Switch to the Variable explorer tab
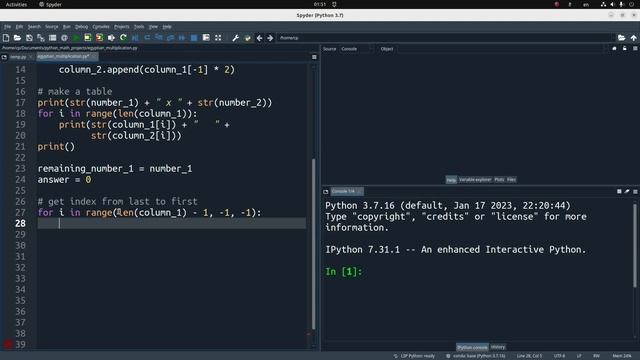Viewport: 640px width, 360px height. (x=475, y=180)
